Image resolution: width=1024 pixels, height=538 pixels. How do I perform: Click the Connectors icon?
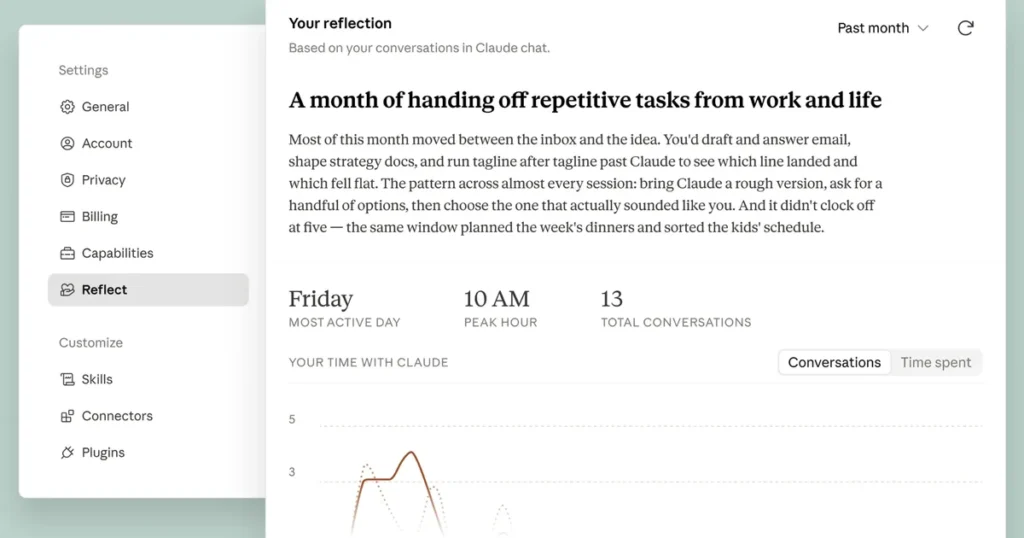pos(67,416)
